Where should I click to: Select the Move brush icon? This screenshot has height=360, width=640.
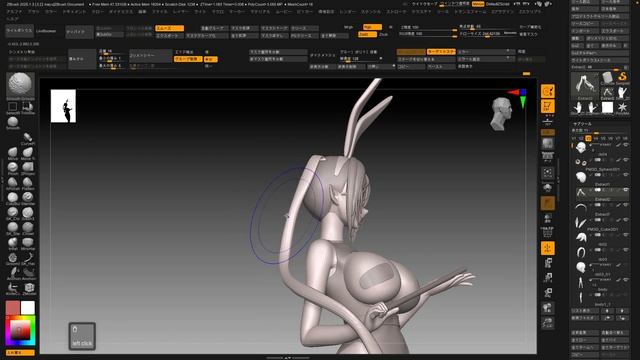click(13, 152)
